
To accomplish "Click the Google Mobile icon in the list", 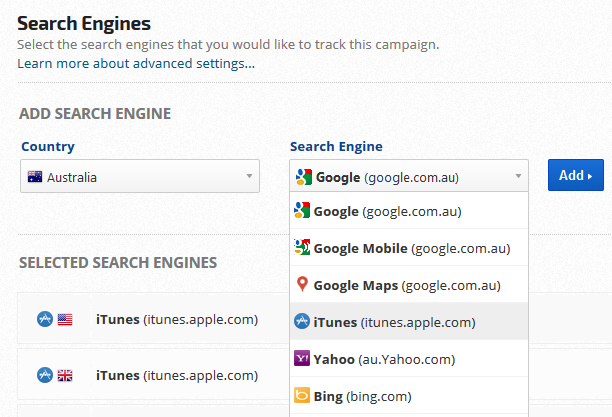I will 302,248.
